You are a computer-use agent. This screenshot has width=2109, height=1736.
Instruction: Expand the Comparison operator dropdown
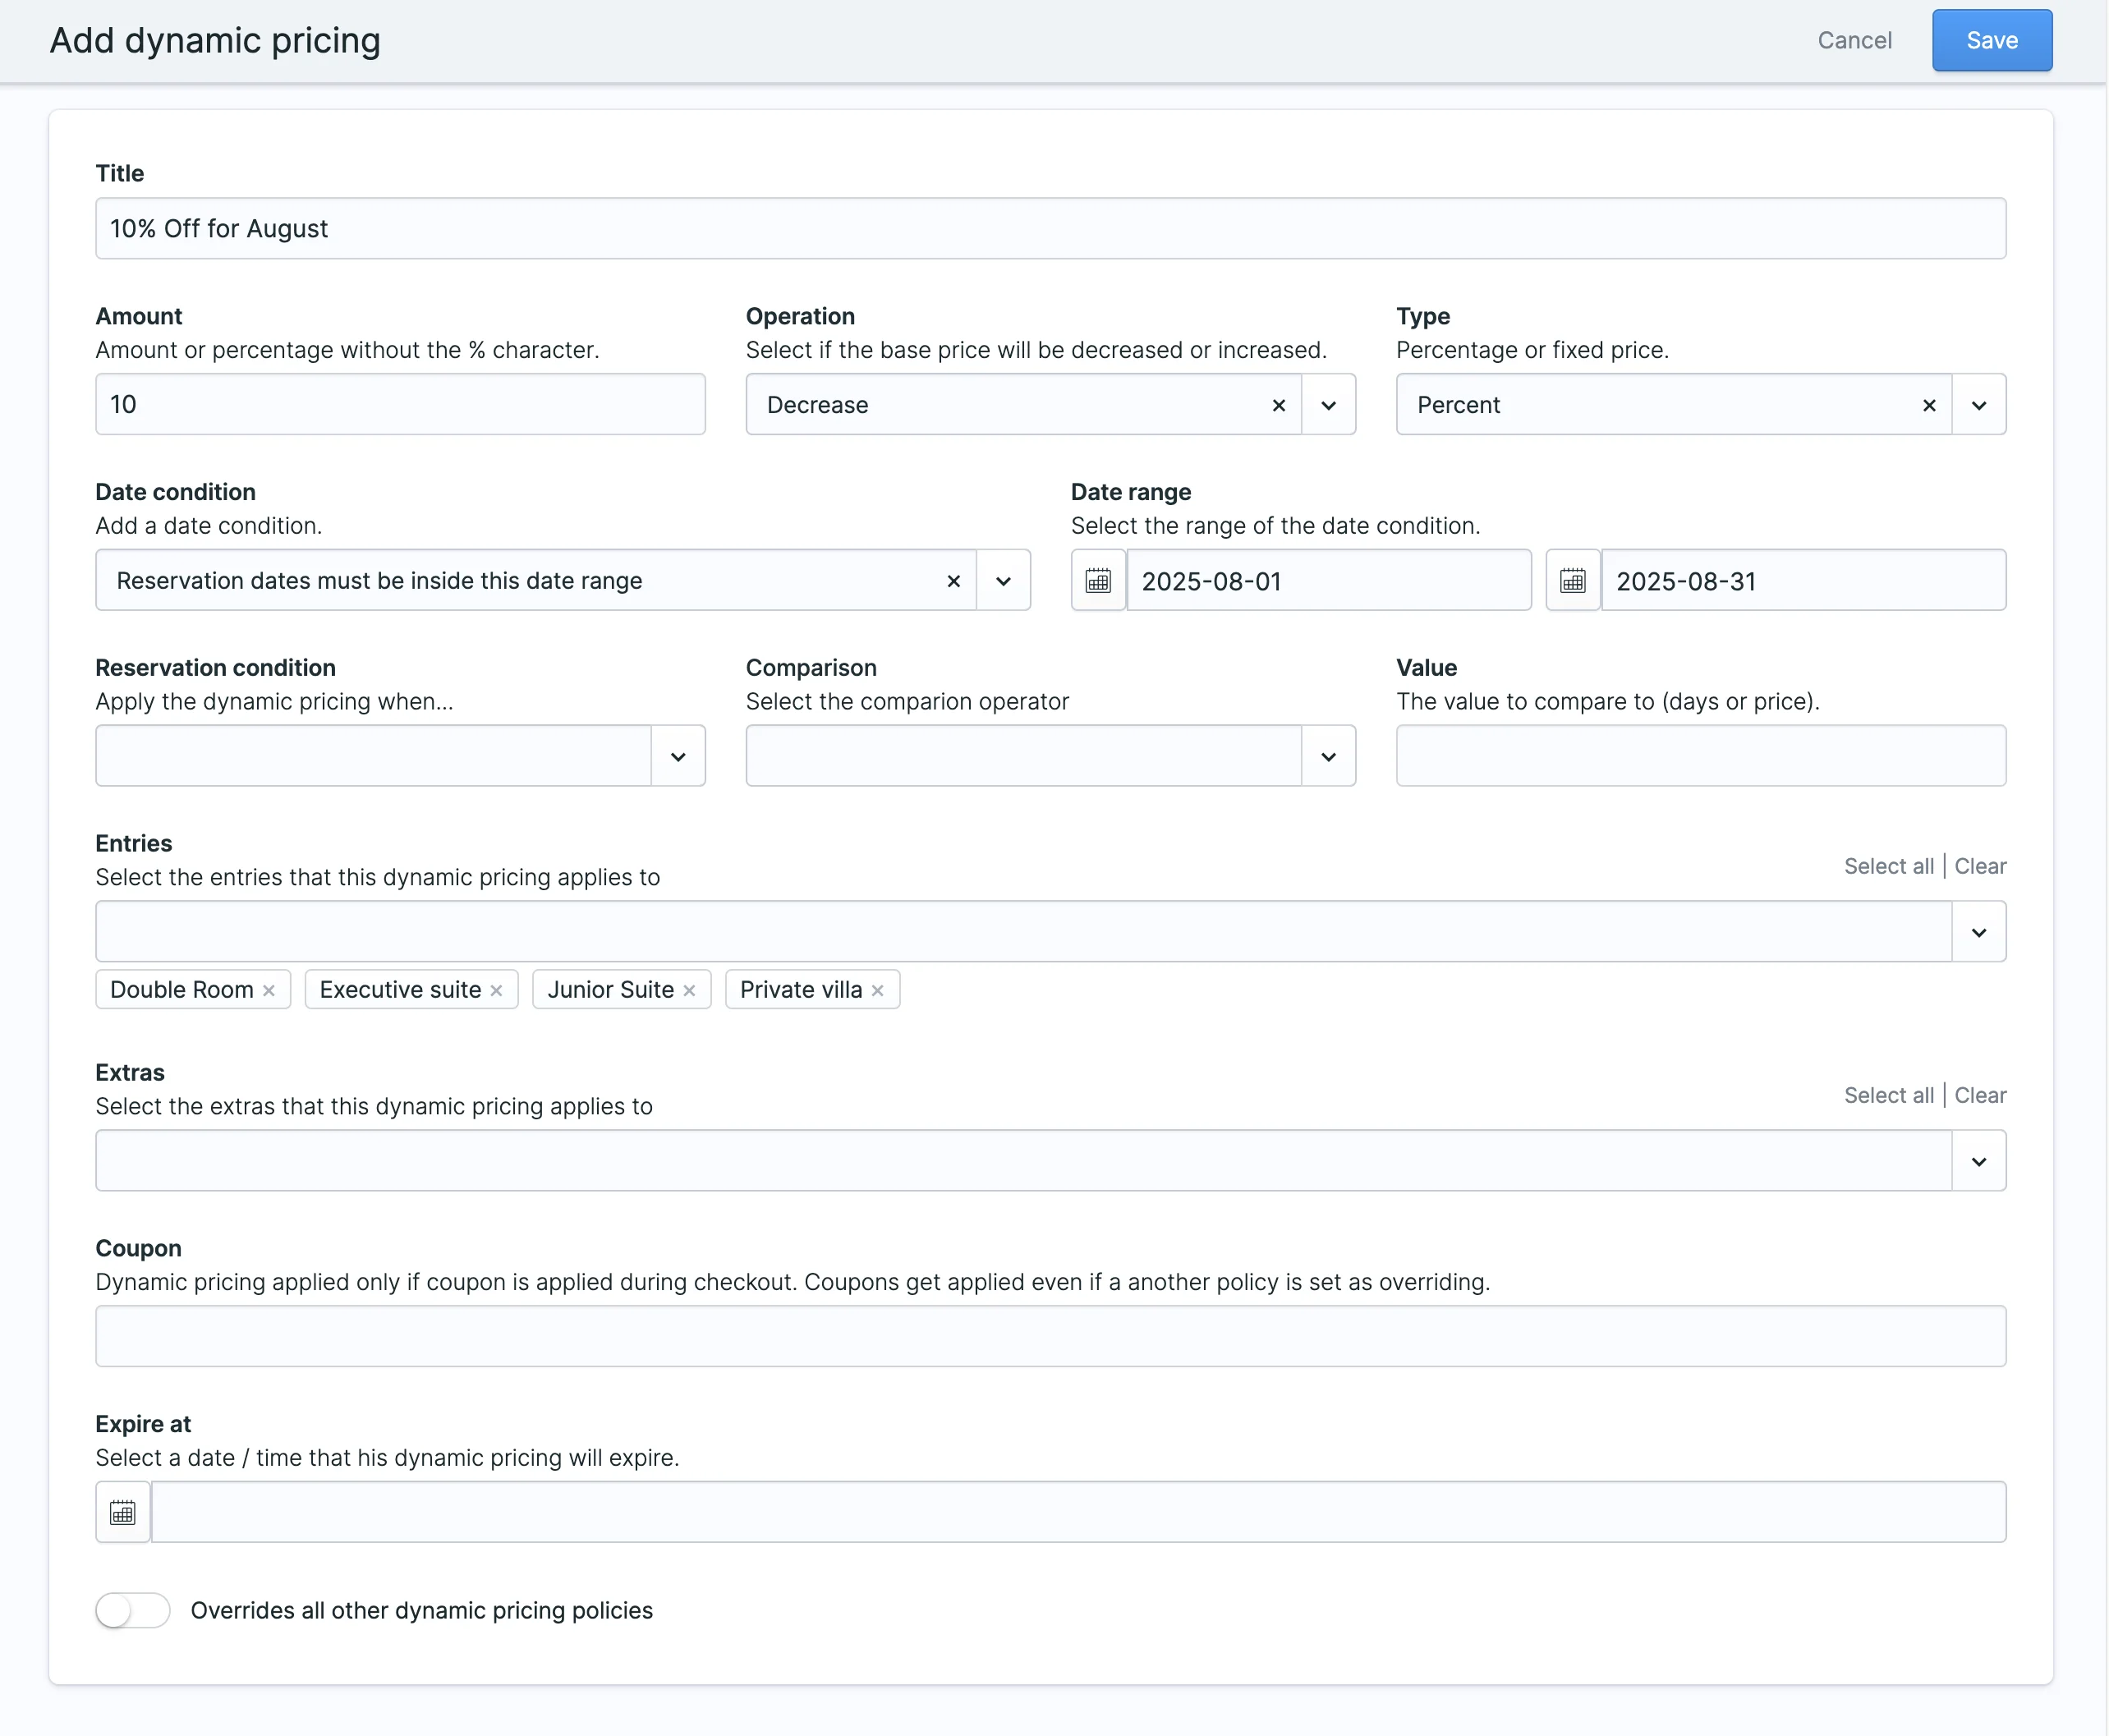coord(1328,757)
